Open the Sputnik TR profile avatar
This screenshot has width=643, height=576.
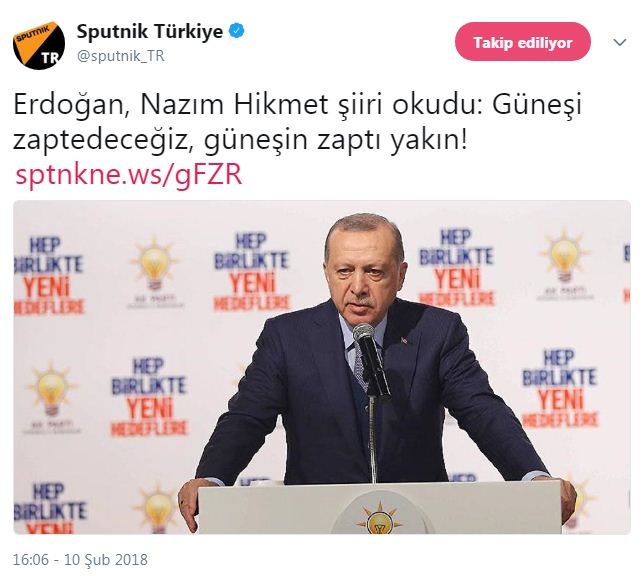tap(39, 46)
